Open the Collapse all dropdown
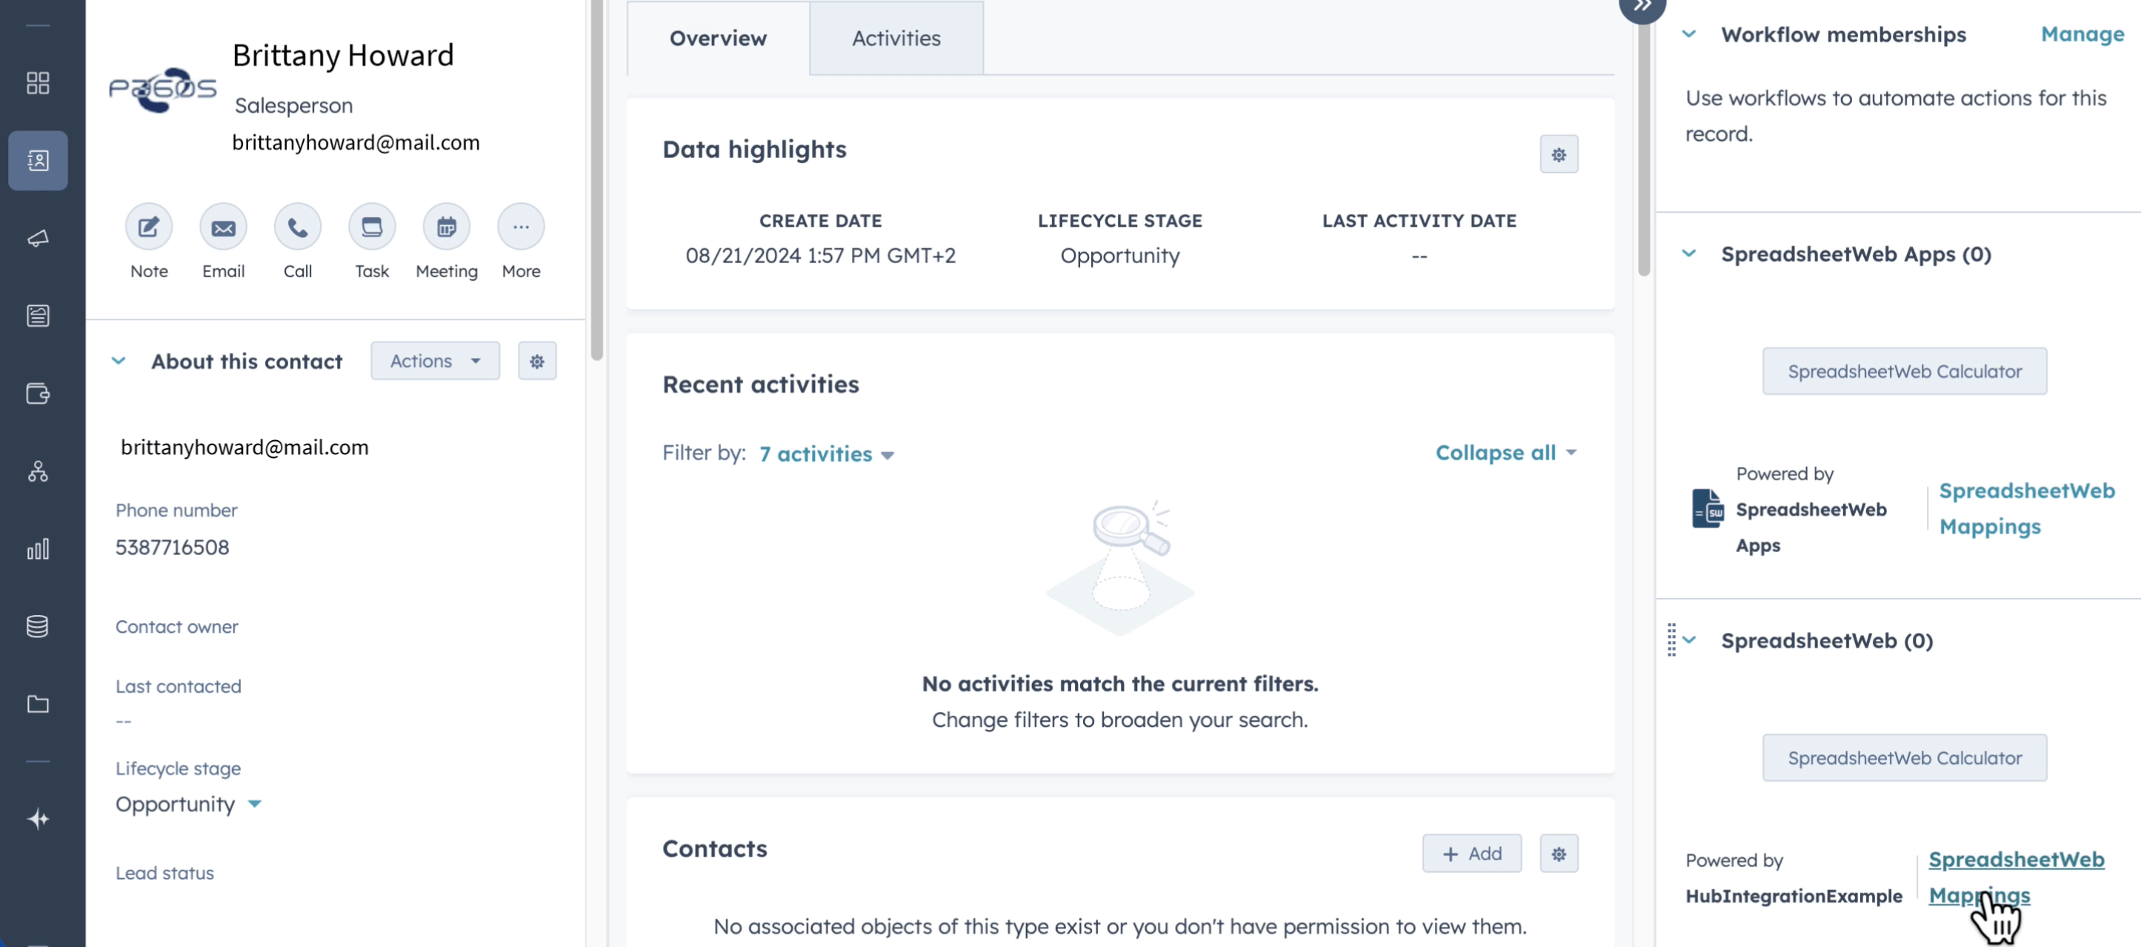Image resolution: width=2142 pixels, height=948 pixels. 1506,453
